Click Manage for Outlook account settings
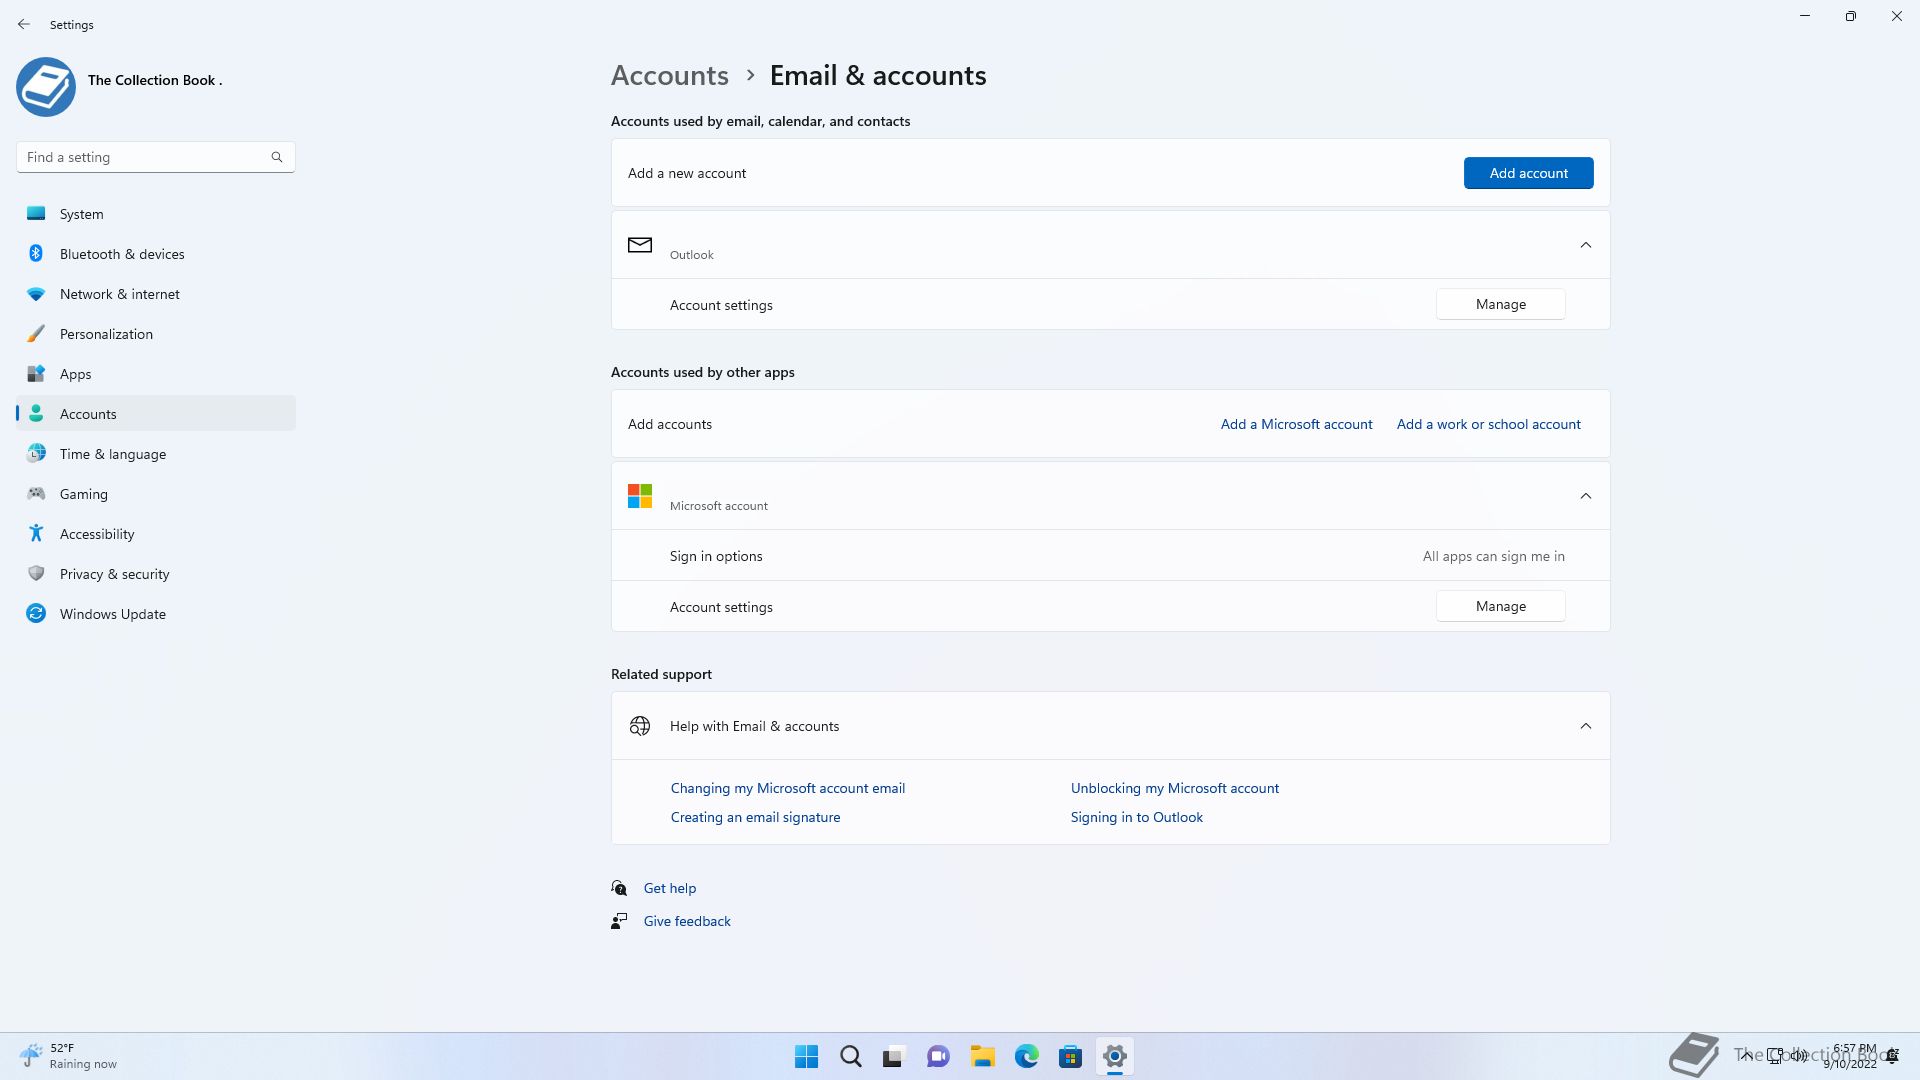 1500,304
